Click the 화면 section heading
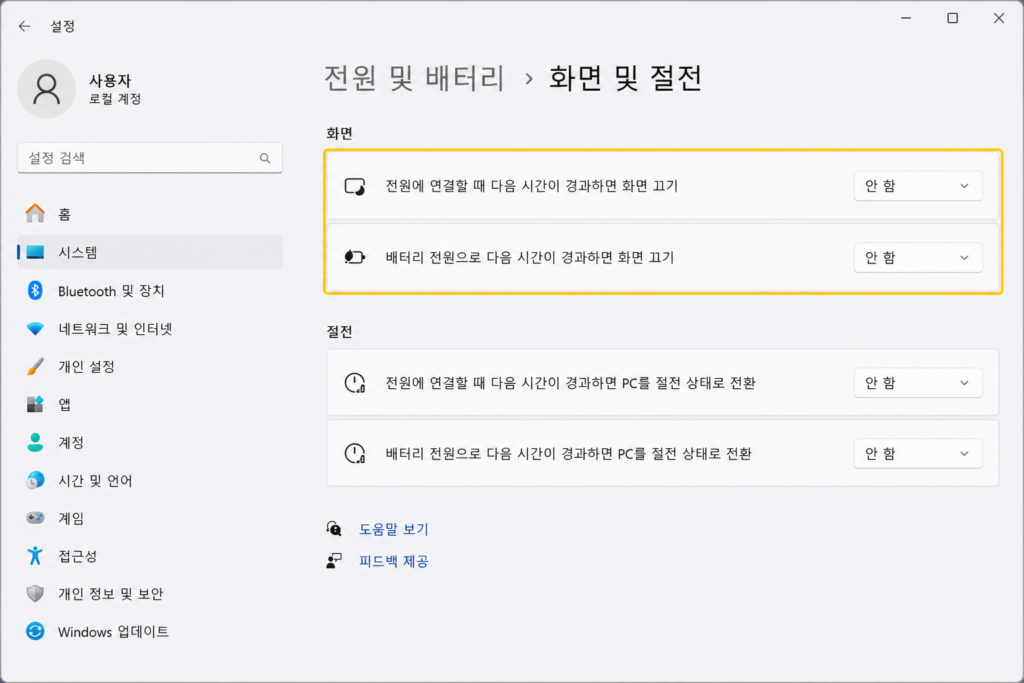Viewport: 1024px width, 683px height. [340, 133]
